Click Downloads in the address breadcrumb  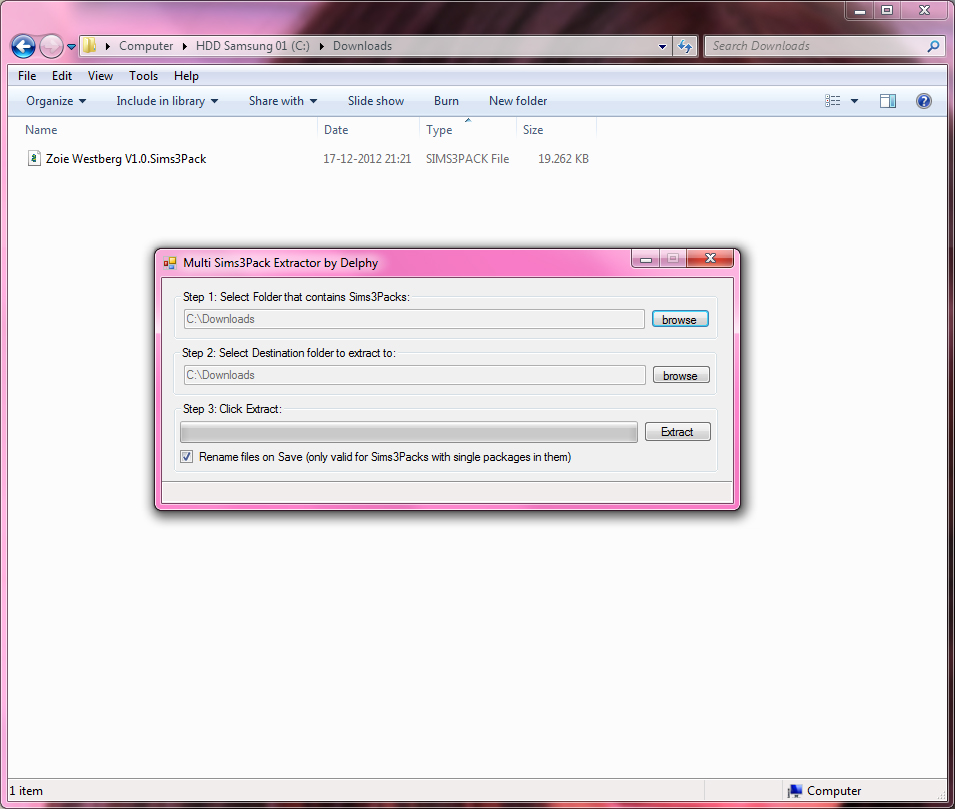click(362, 46)
